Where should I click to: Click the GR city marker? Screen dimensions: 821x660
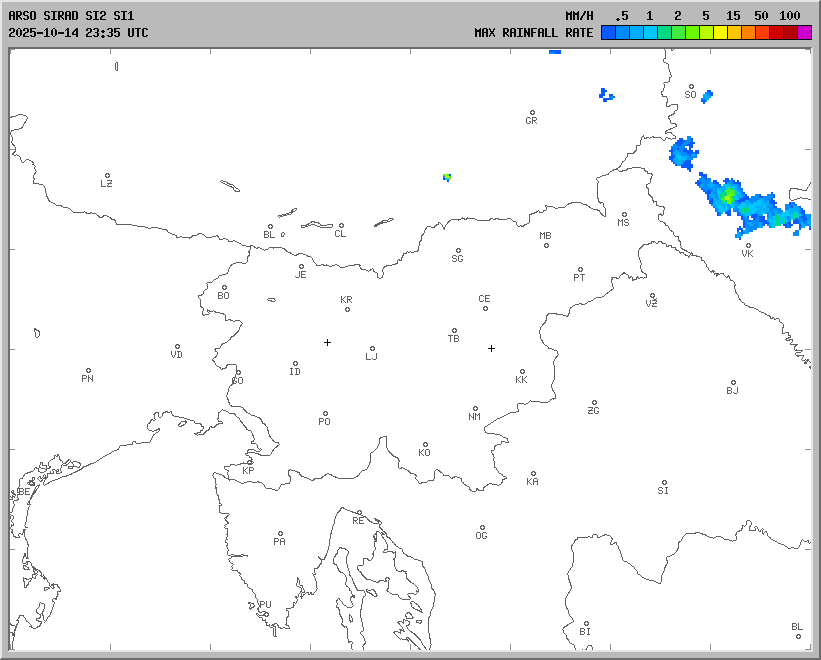(532, 113)
